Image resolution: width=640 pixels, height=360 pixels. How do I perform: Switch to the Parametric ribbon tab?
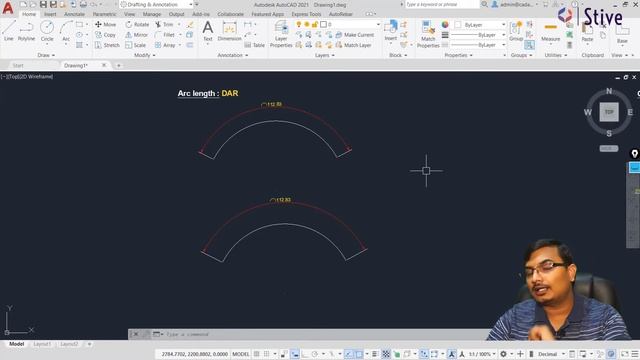click(x=104, y=14)
